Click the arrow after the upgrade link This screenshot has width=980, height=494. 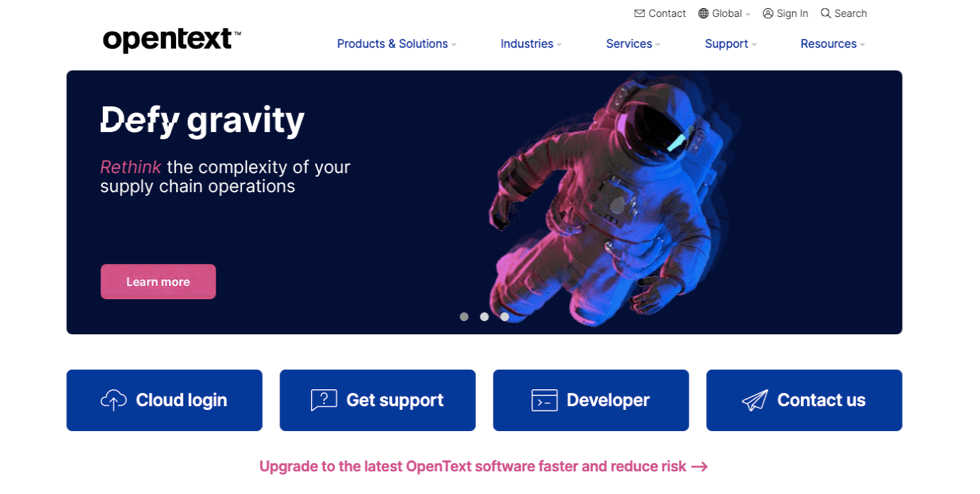coord(699,466)
